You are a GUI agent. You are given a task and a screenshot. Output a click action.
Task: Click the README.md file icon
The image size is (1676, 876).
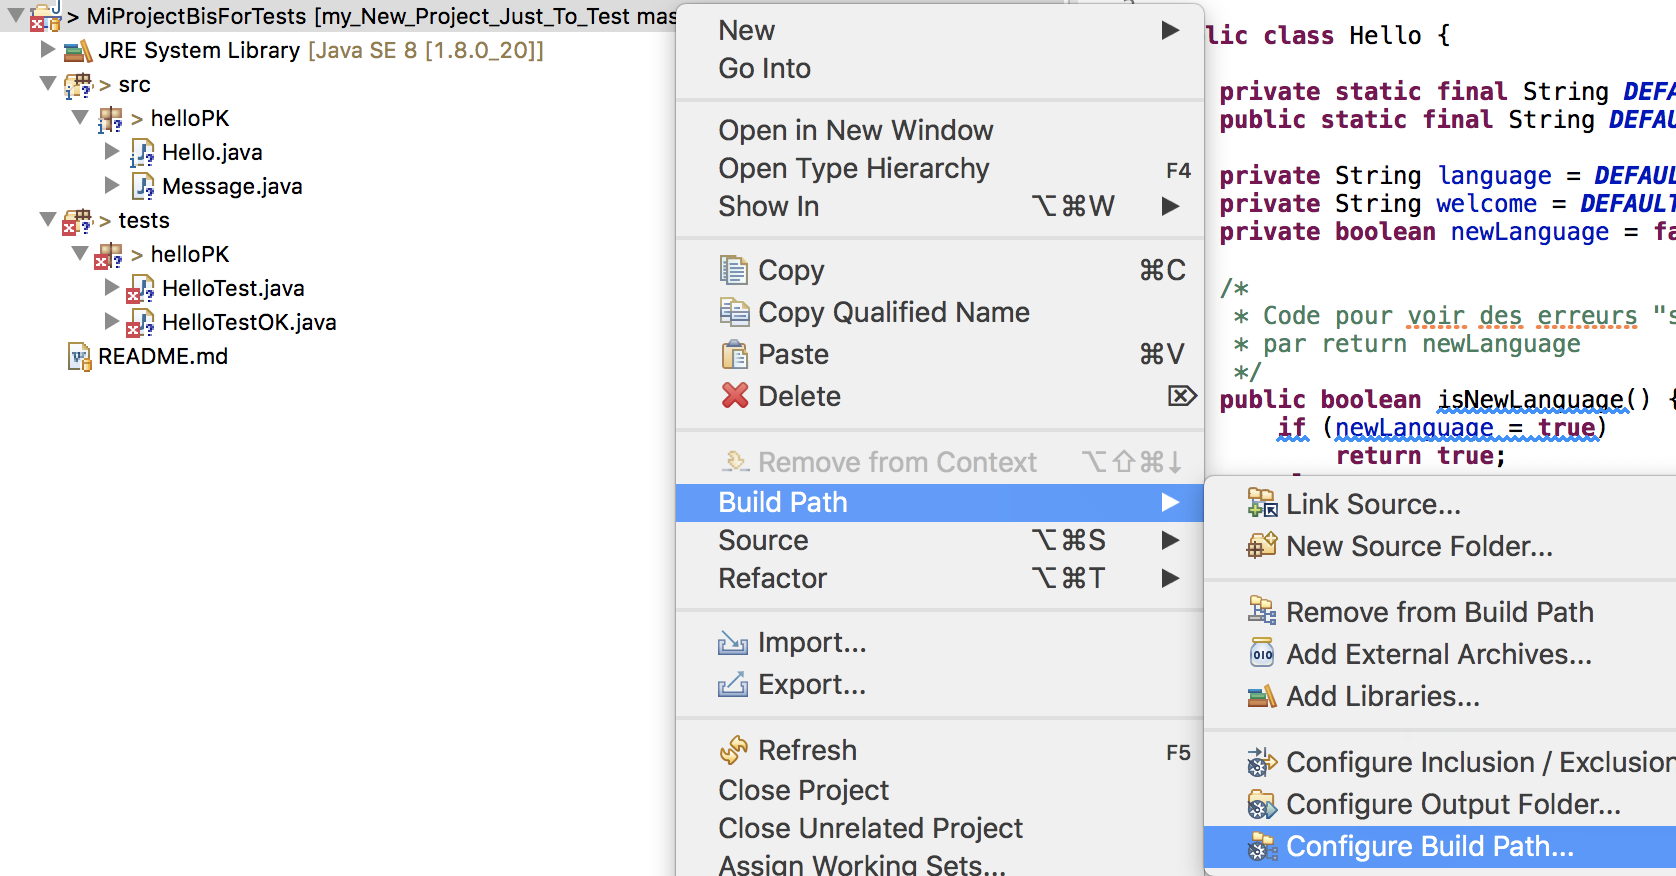79,356
